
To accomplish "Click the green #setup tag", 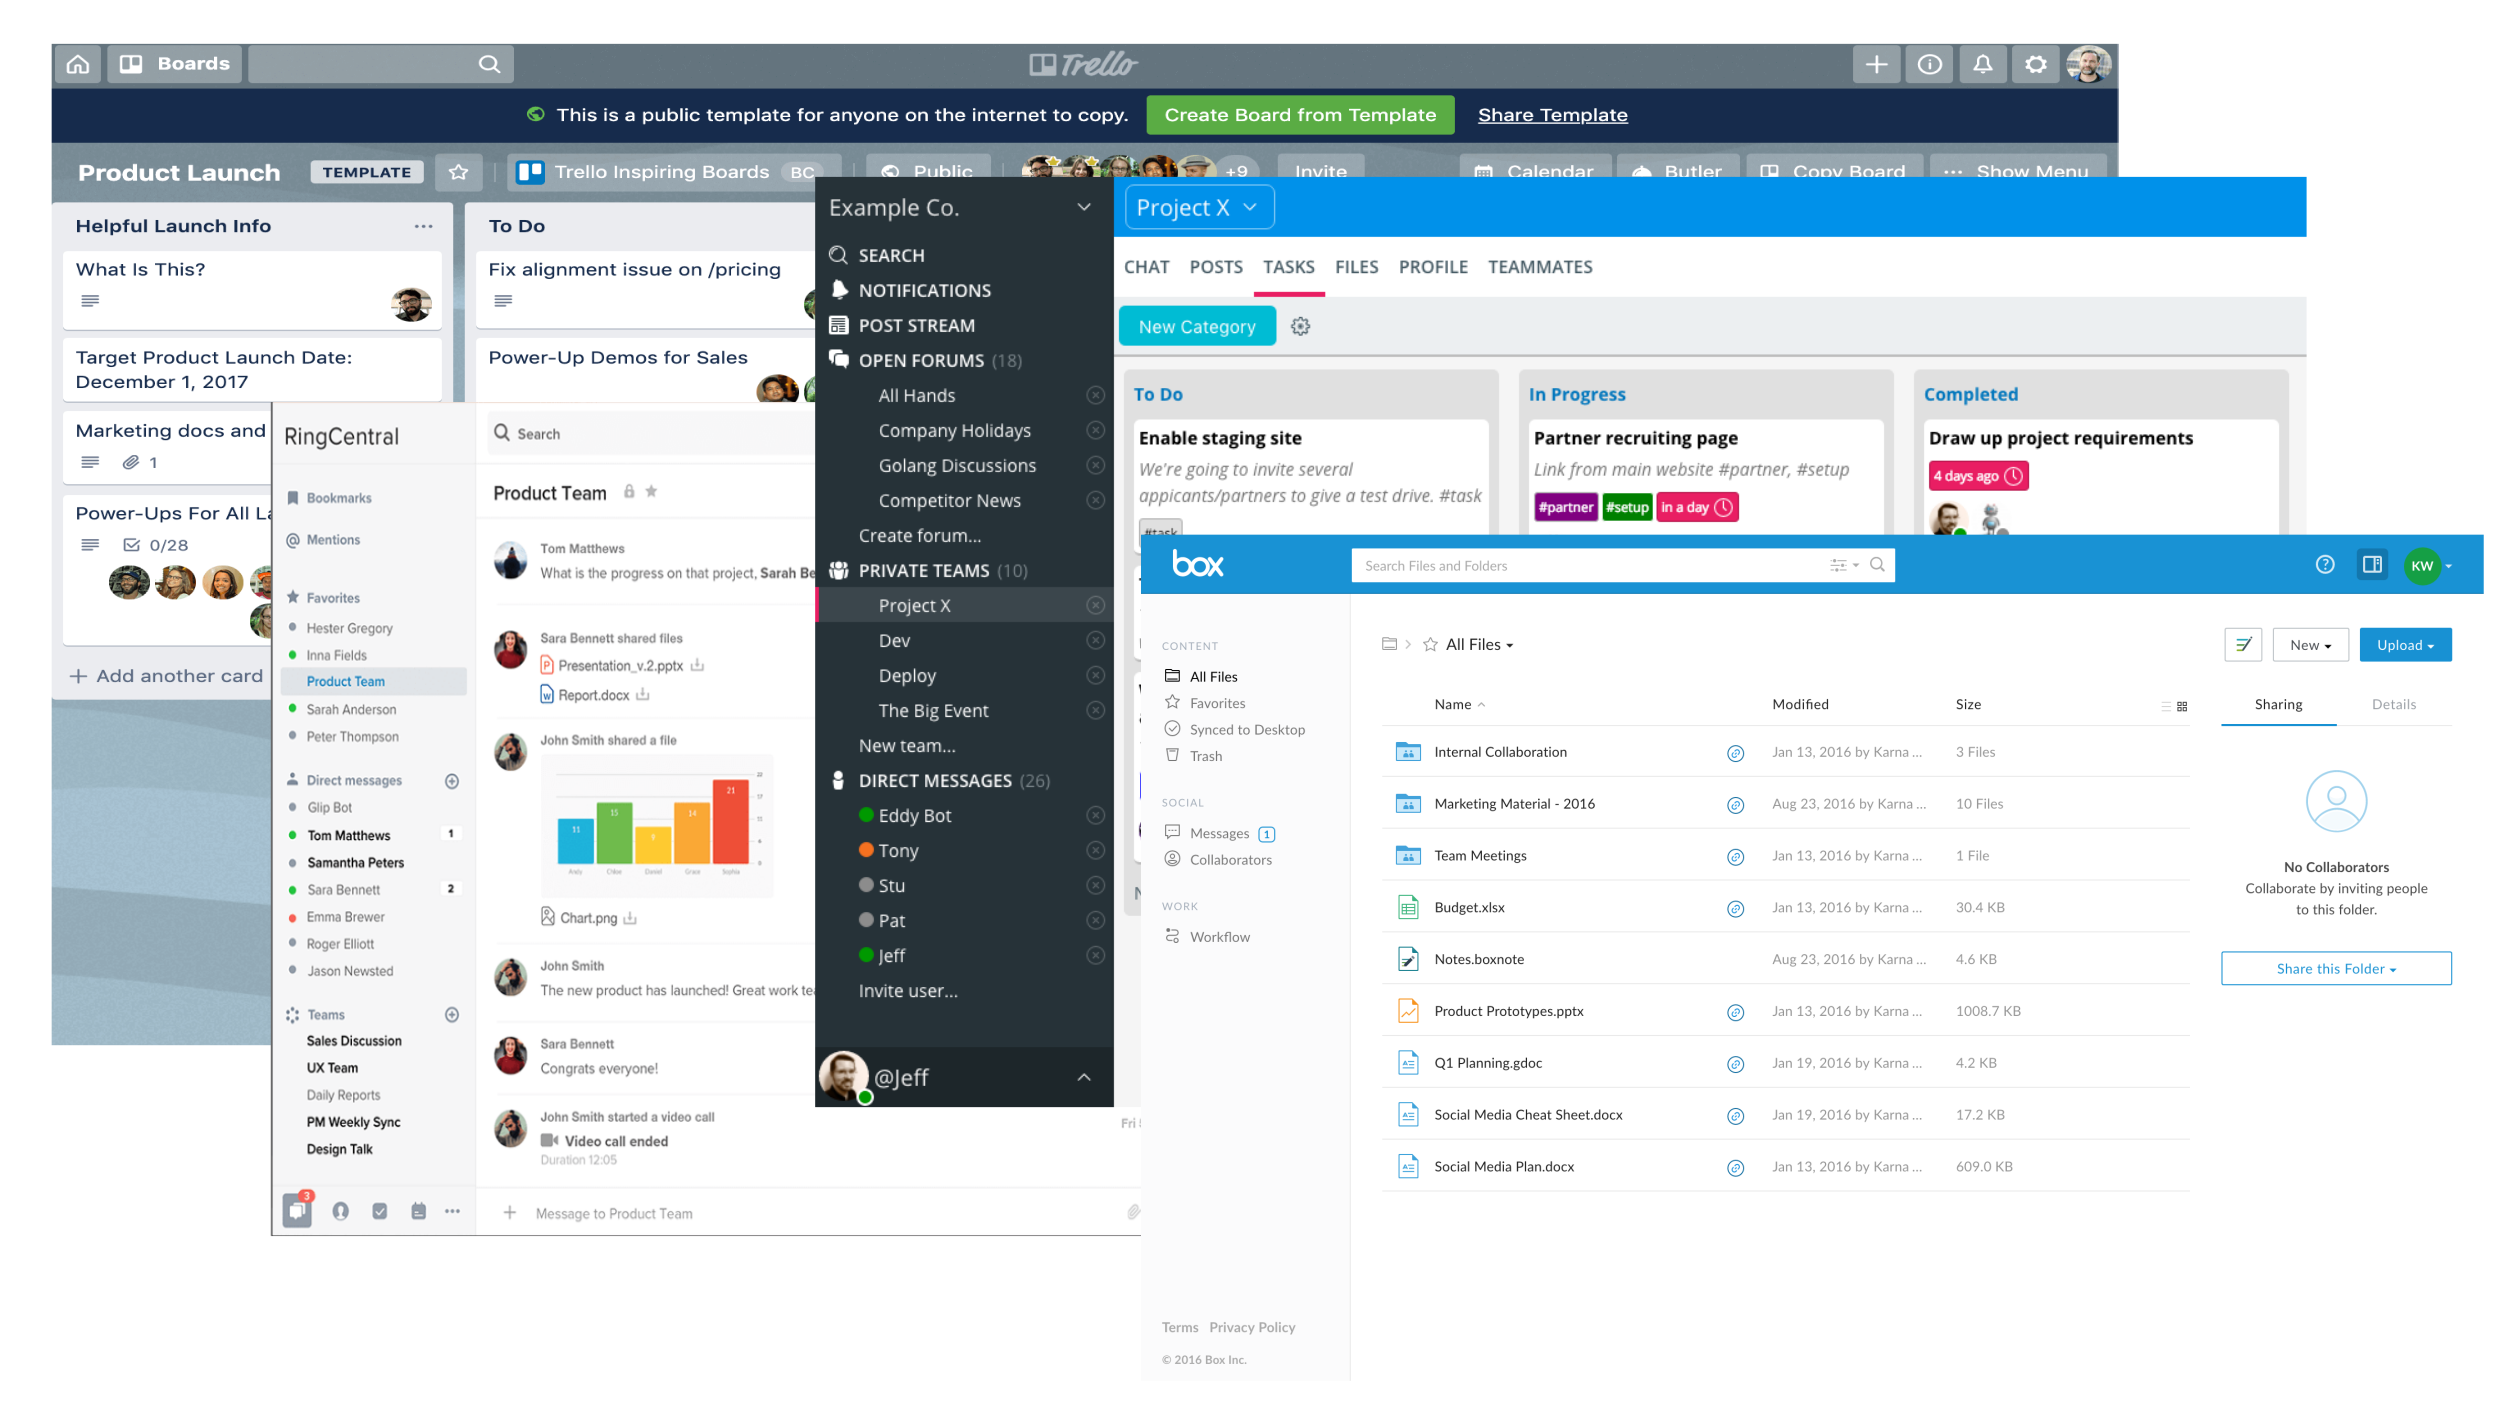I will click(x=1626, y=507).
